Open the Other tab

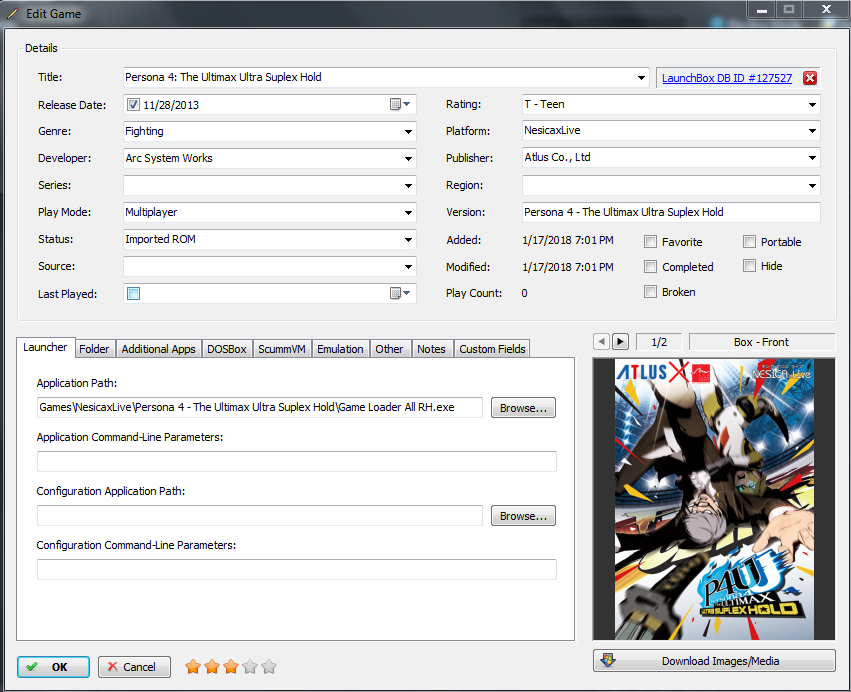(x=389, y=349)
